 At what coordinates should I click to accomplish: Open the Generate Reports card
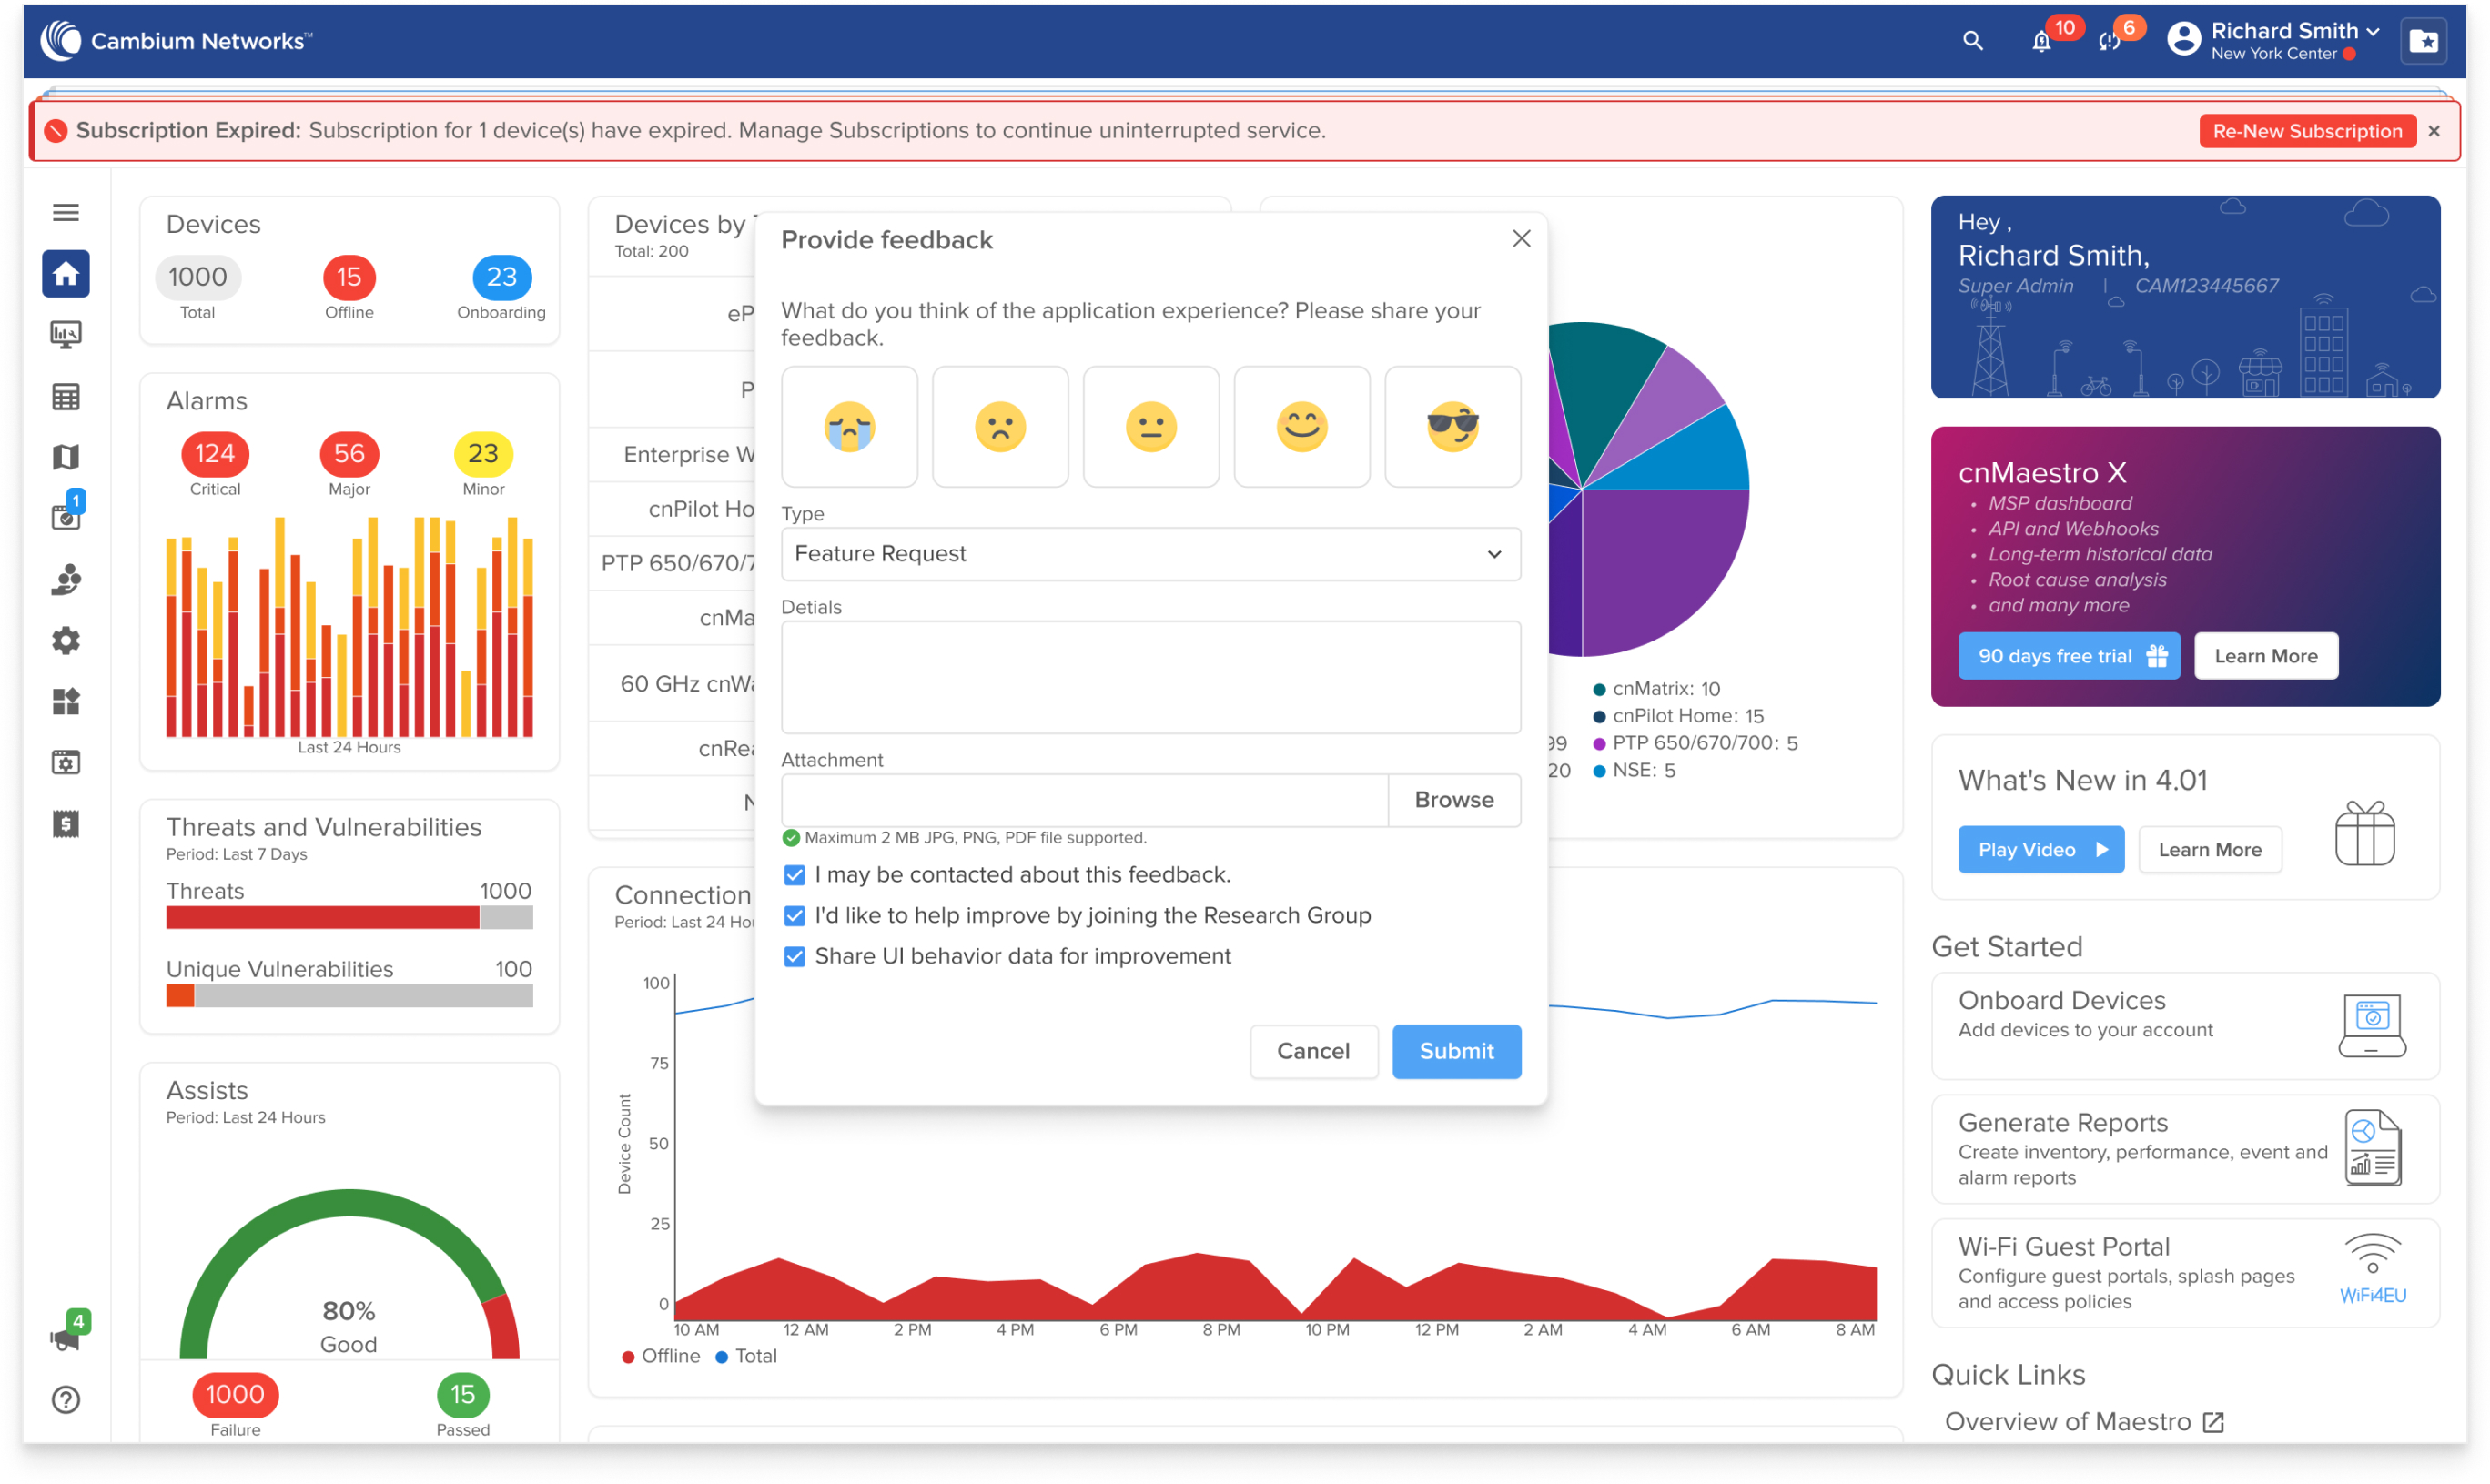point(2185,1149)
